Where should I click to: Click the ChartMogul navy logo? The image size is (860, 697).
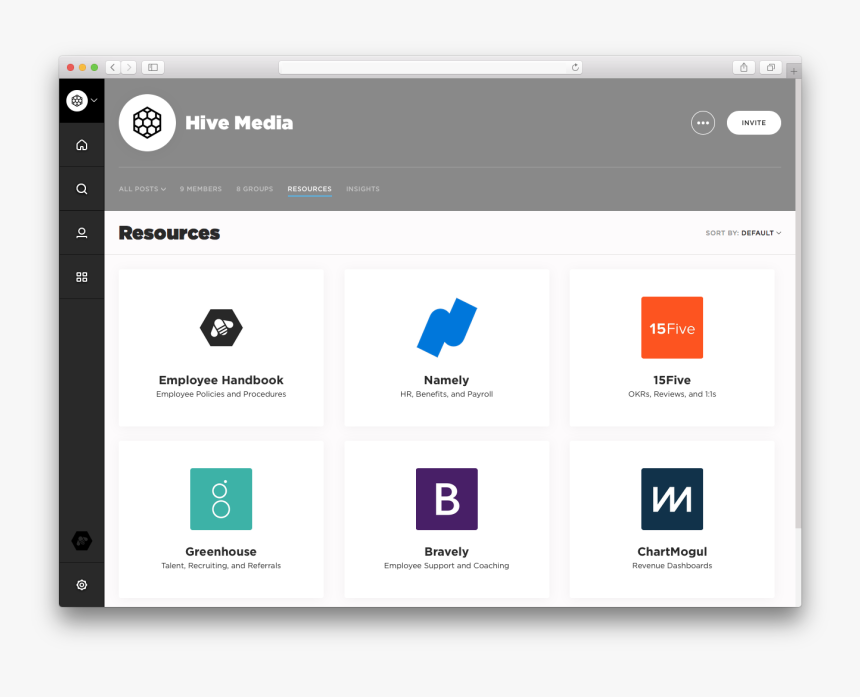tap(672, 499)
